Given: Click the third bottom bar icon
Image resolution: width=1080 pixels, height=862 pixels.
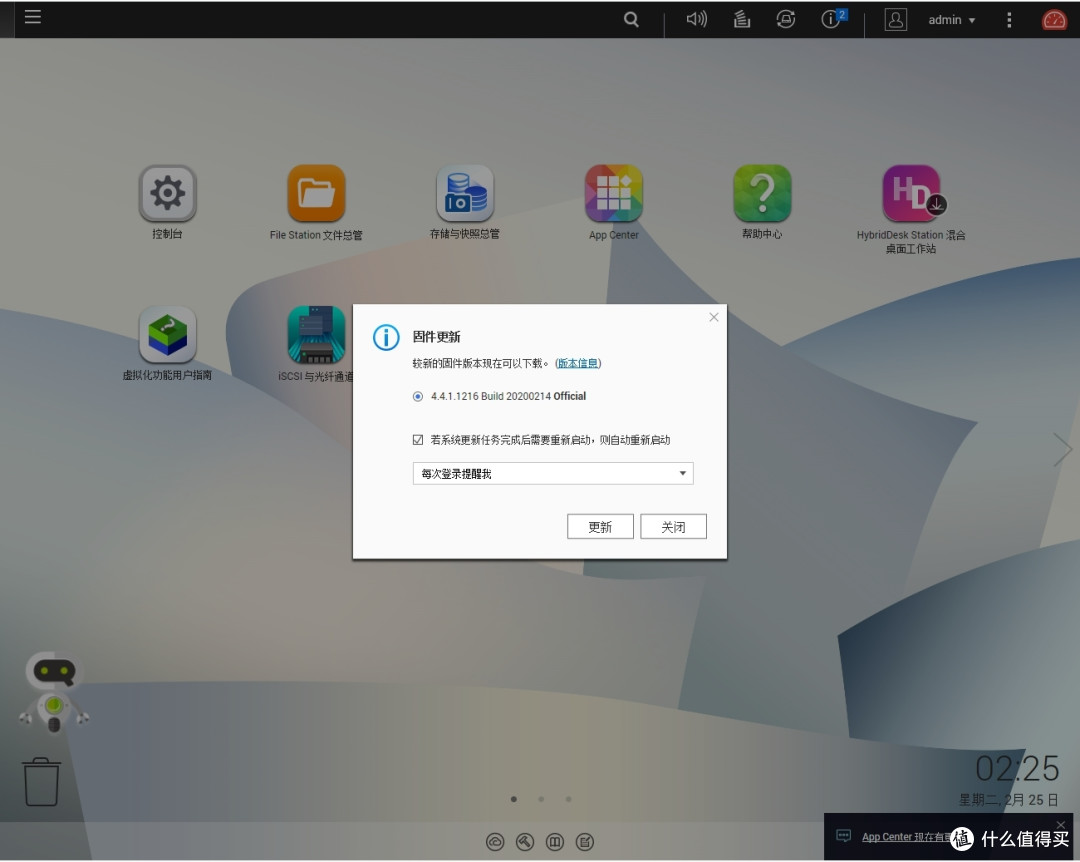Looking at the screenshot, I should tap(555, 842).
